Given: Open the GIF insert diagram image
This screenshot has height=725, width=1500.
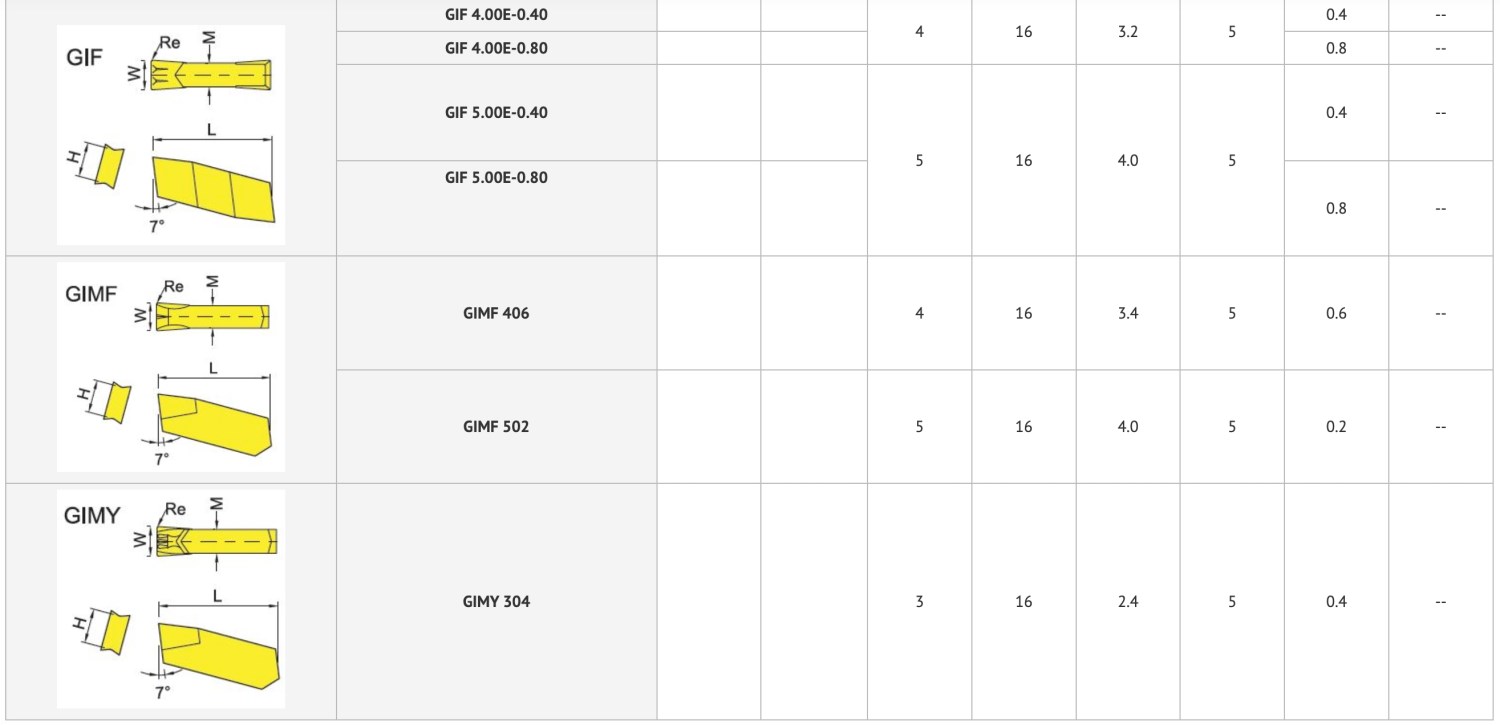Looking at the screenshot, I should pyautogui.click(x=171, y=135).
